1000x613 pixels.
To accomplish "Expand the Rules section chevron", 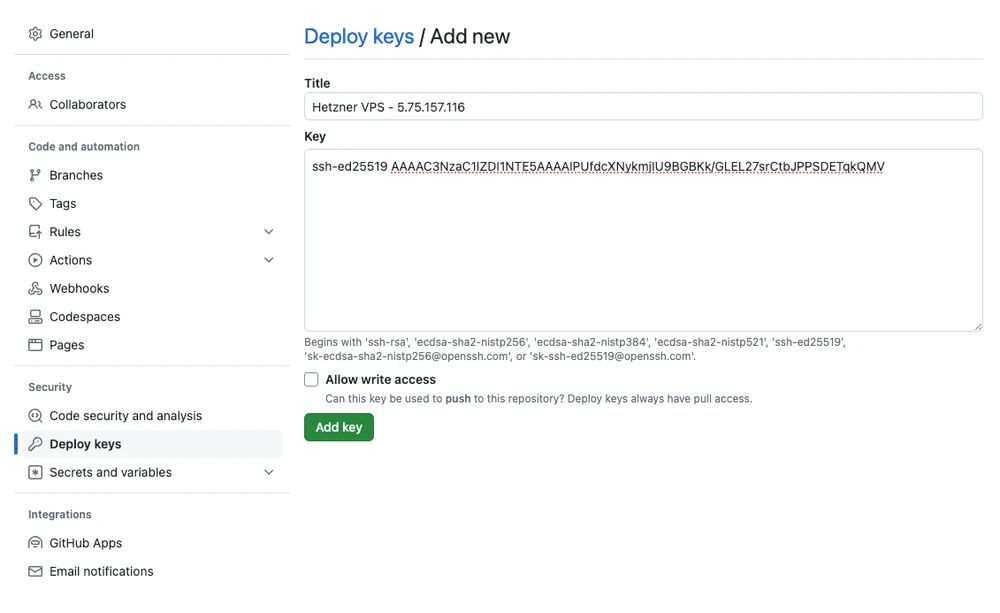I will 268,232.
